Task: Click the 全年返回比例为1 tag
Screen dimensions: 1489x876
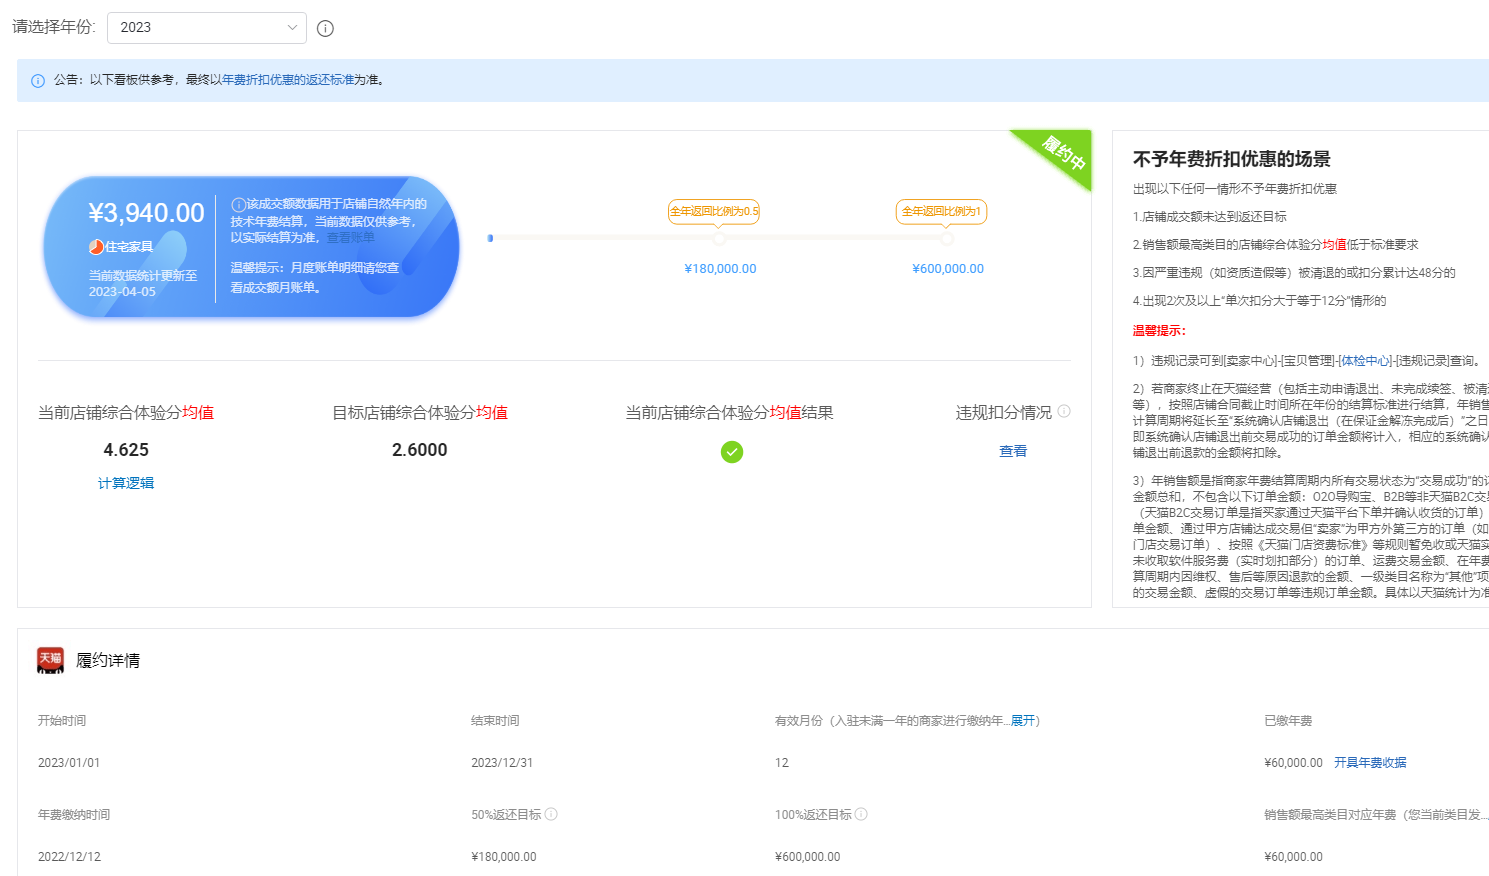Action: [941, 211]
